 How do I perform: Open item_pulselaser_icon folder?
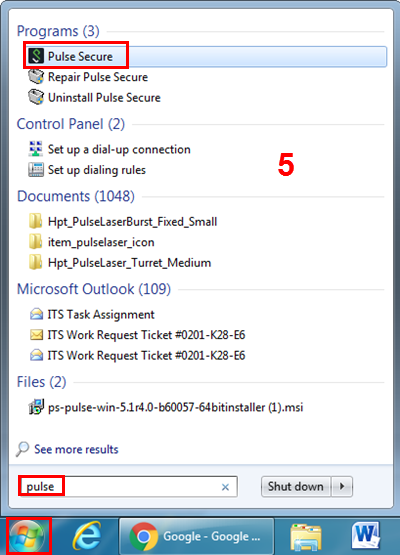tap(92, 242)
